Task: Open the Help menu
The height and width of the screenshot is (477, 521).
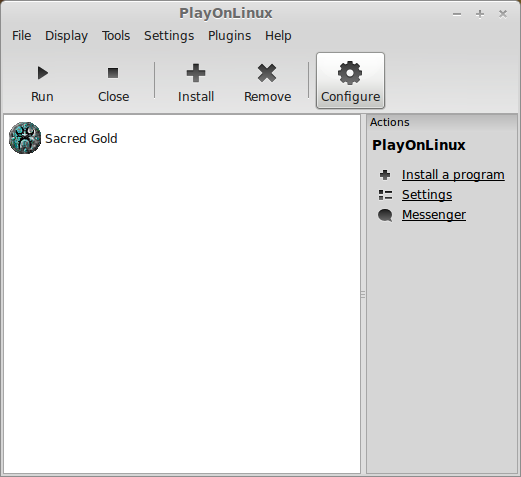Action: (x=278, y=36)
